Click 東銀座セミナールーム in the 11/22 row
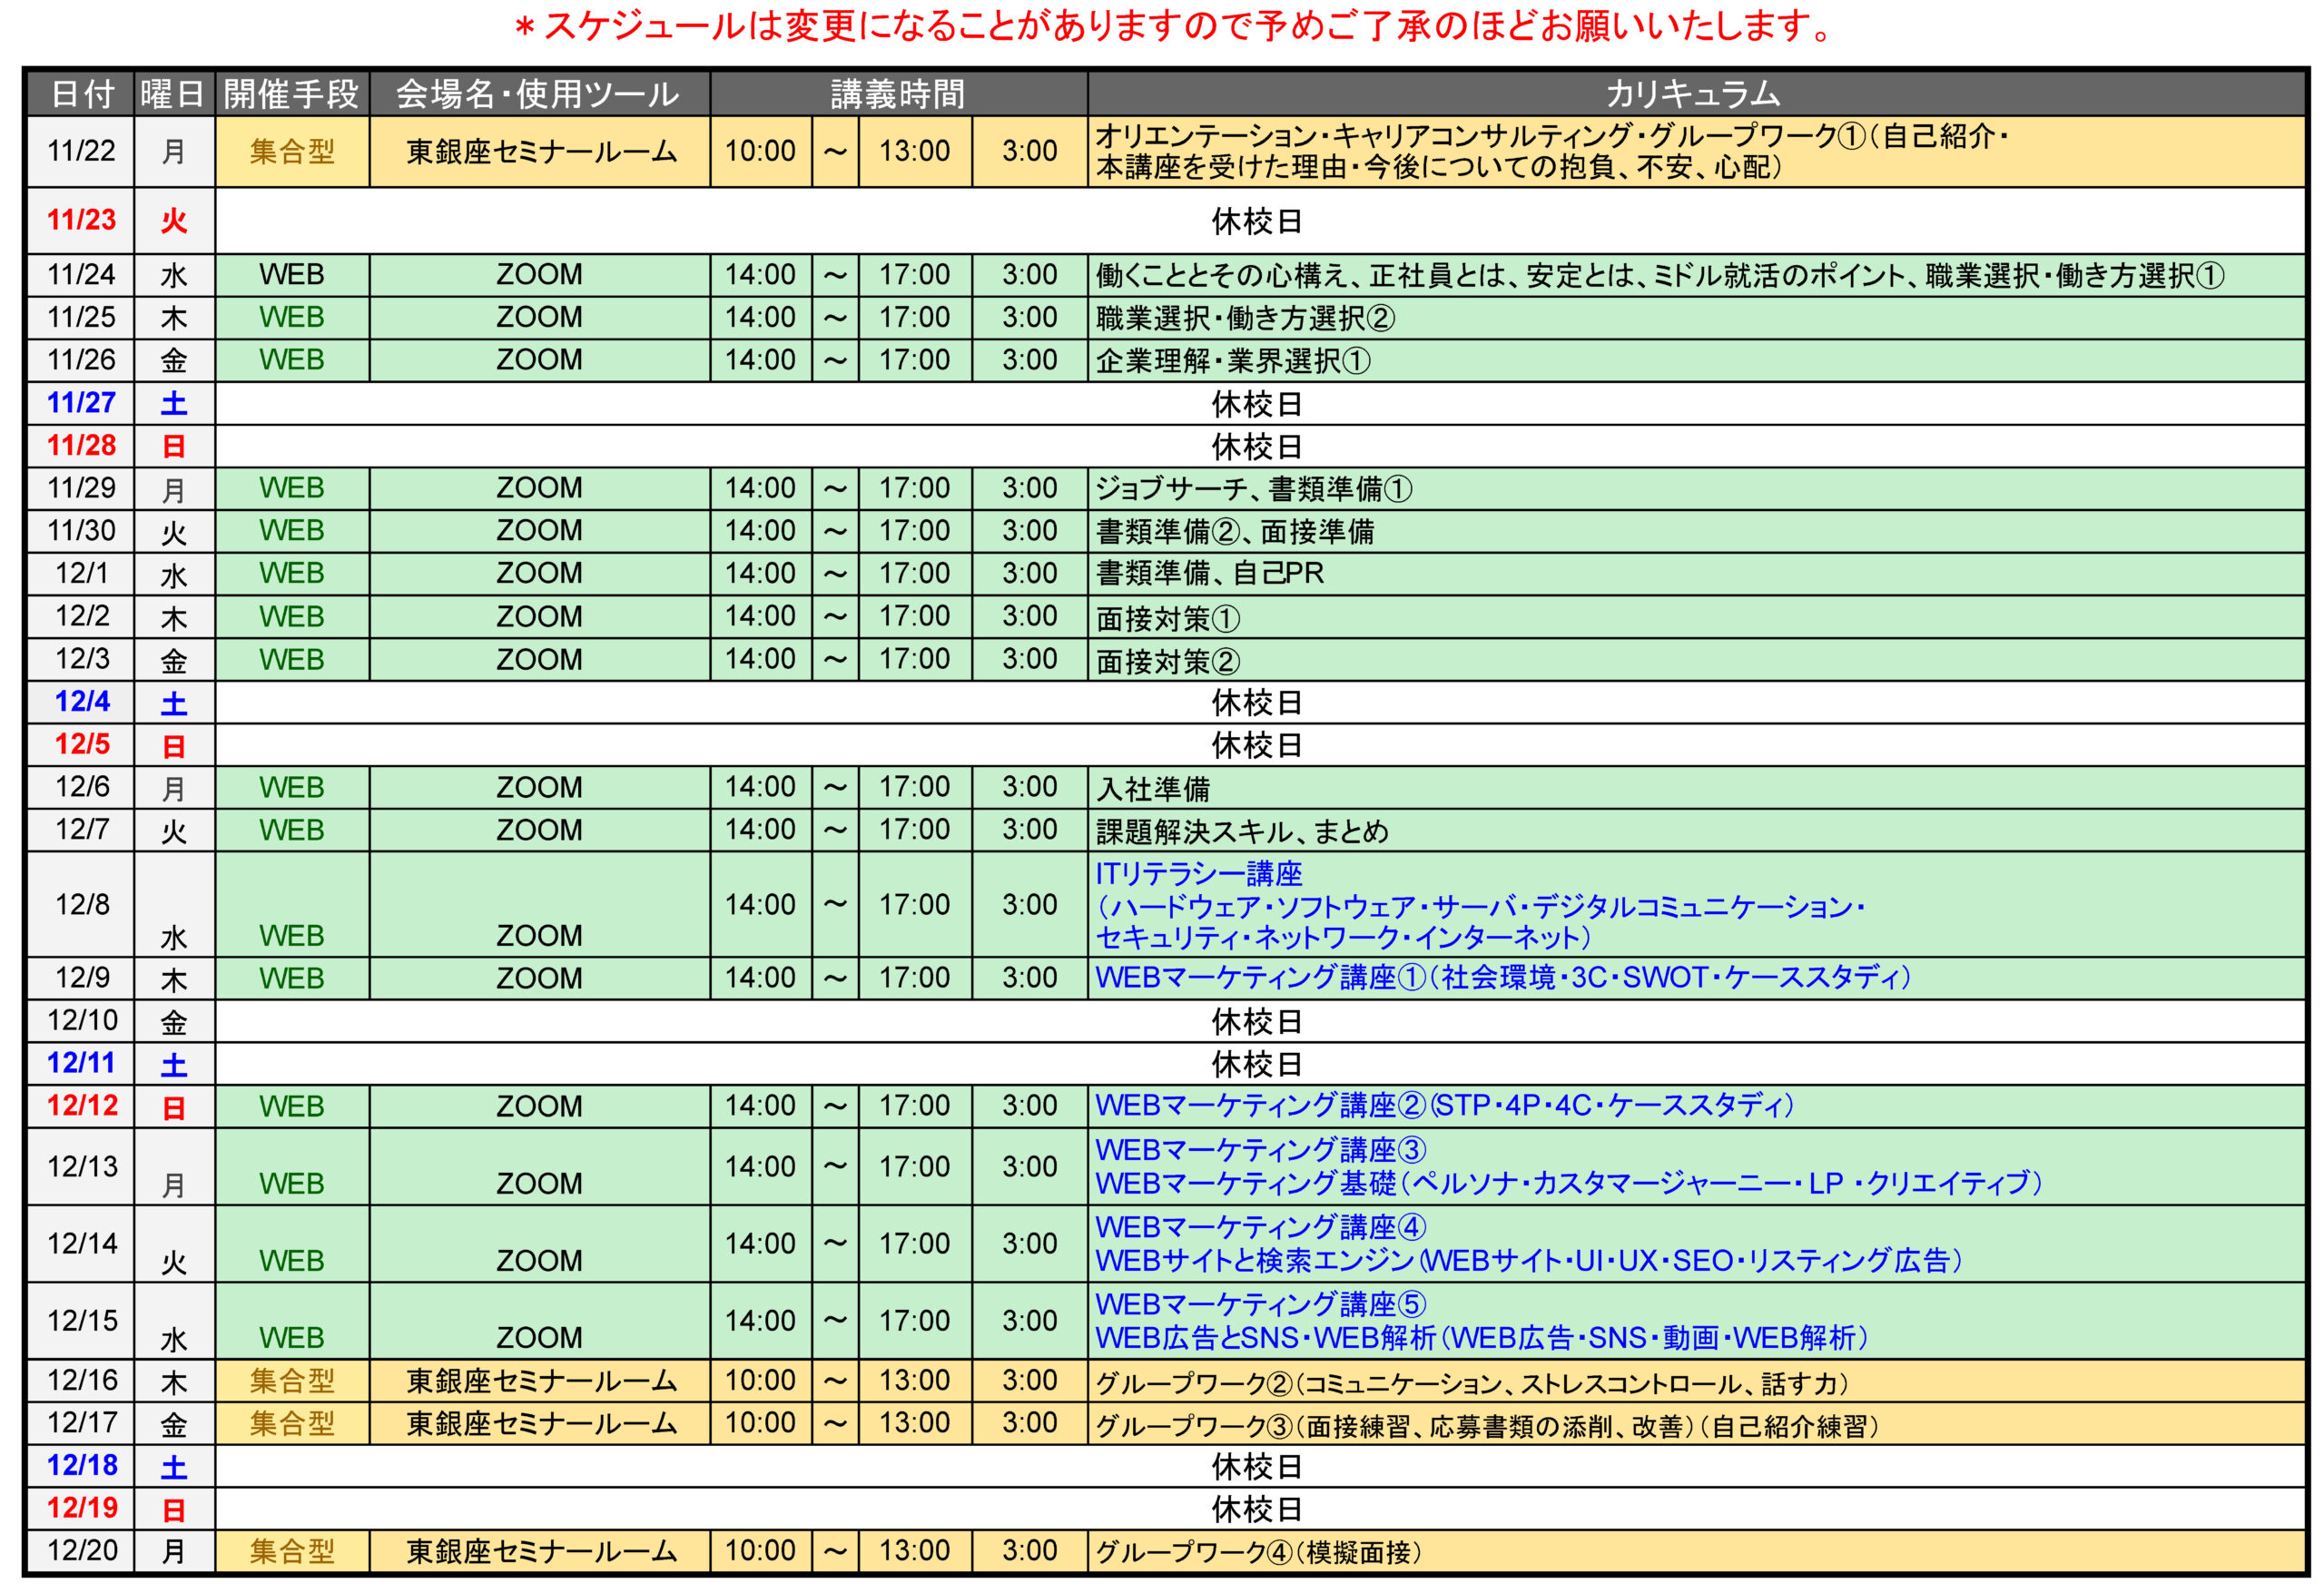The width and height of the screenshot is (2324, 1593). tap(539, 151)
